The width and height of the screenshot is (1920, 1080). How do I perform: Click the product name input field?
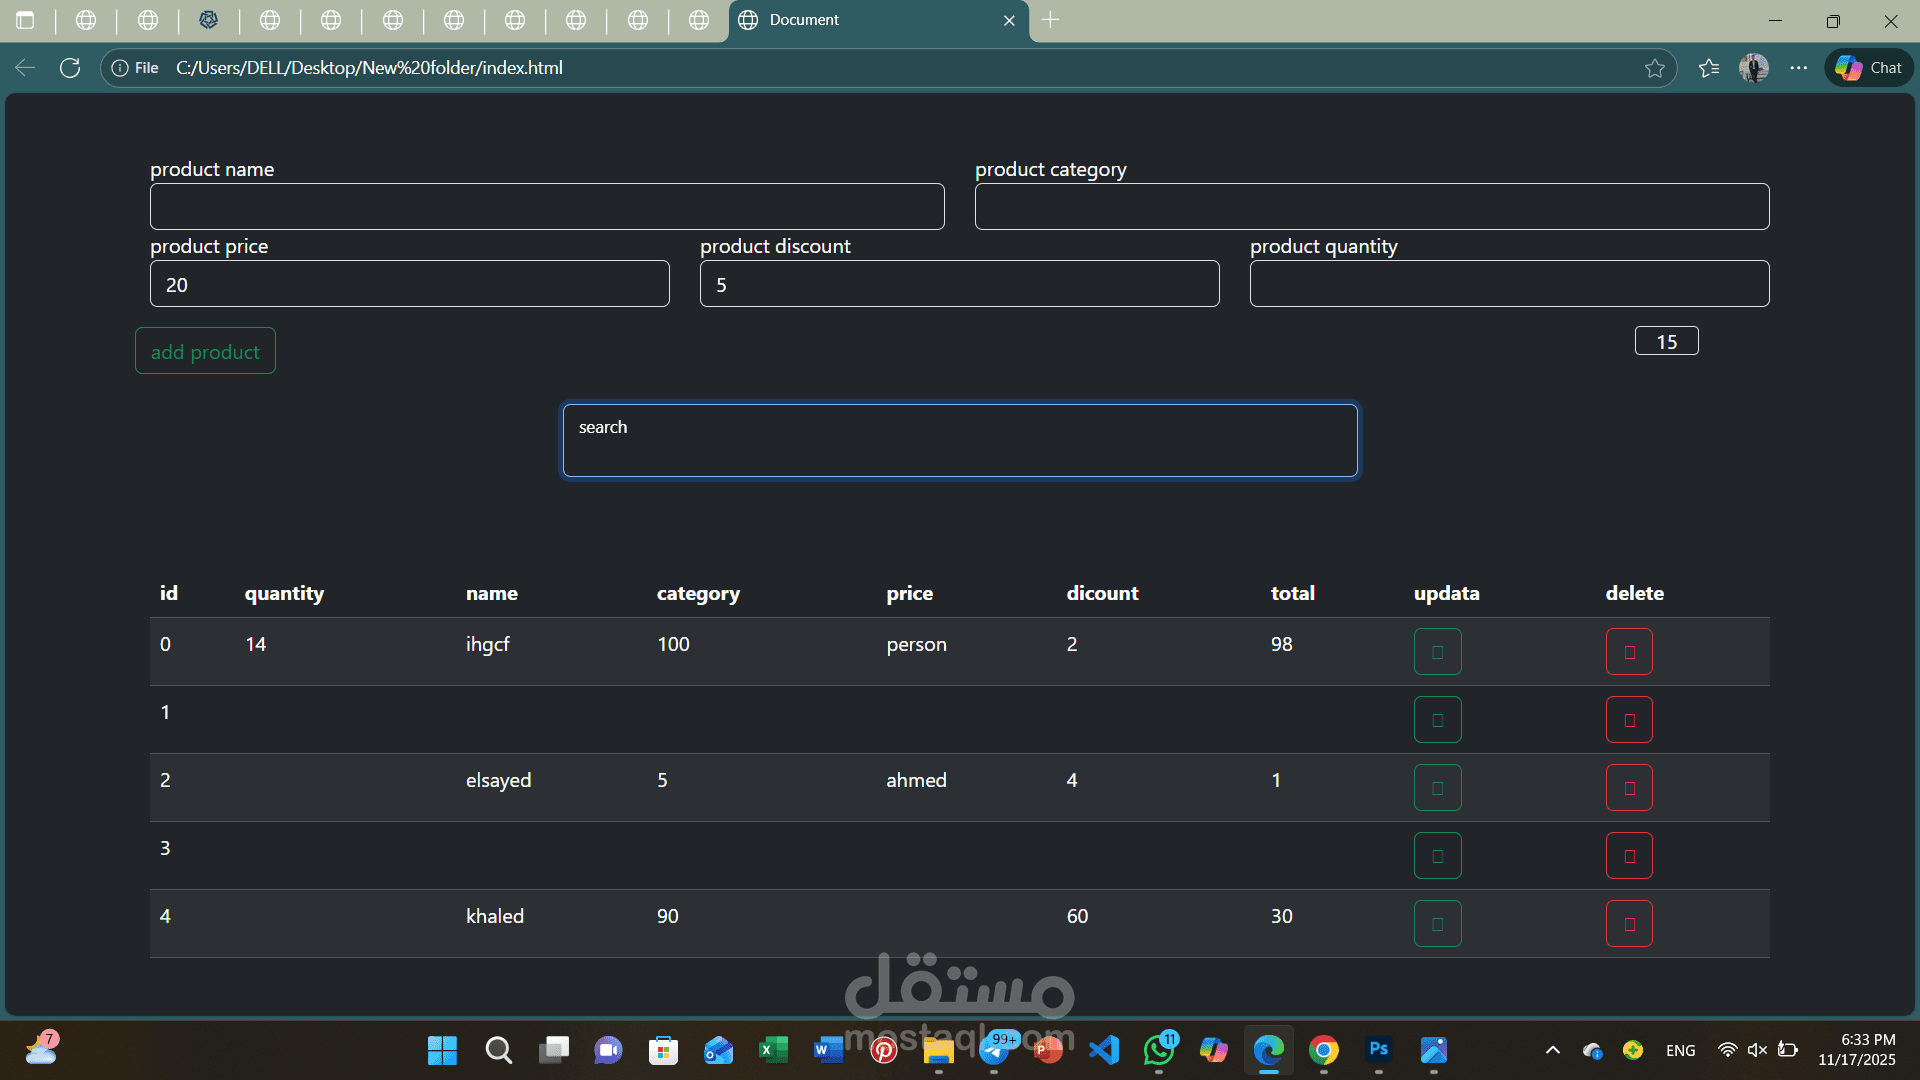[x=547, y=207]
